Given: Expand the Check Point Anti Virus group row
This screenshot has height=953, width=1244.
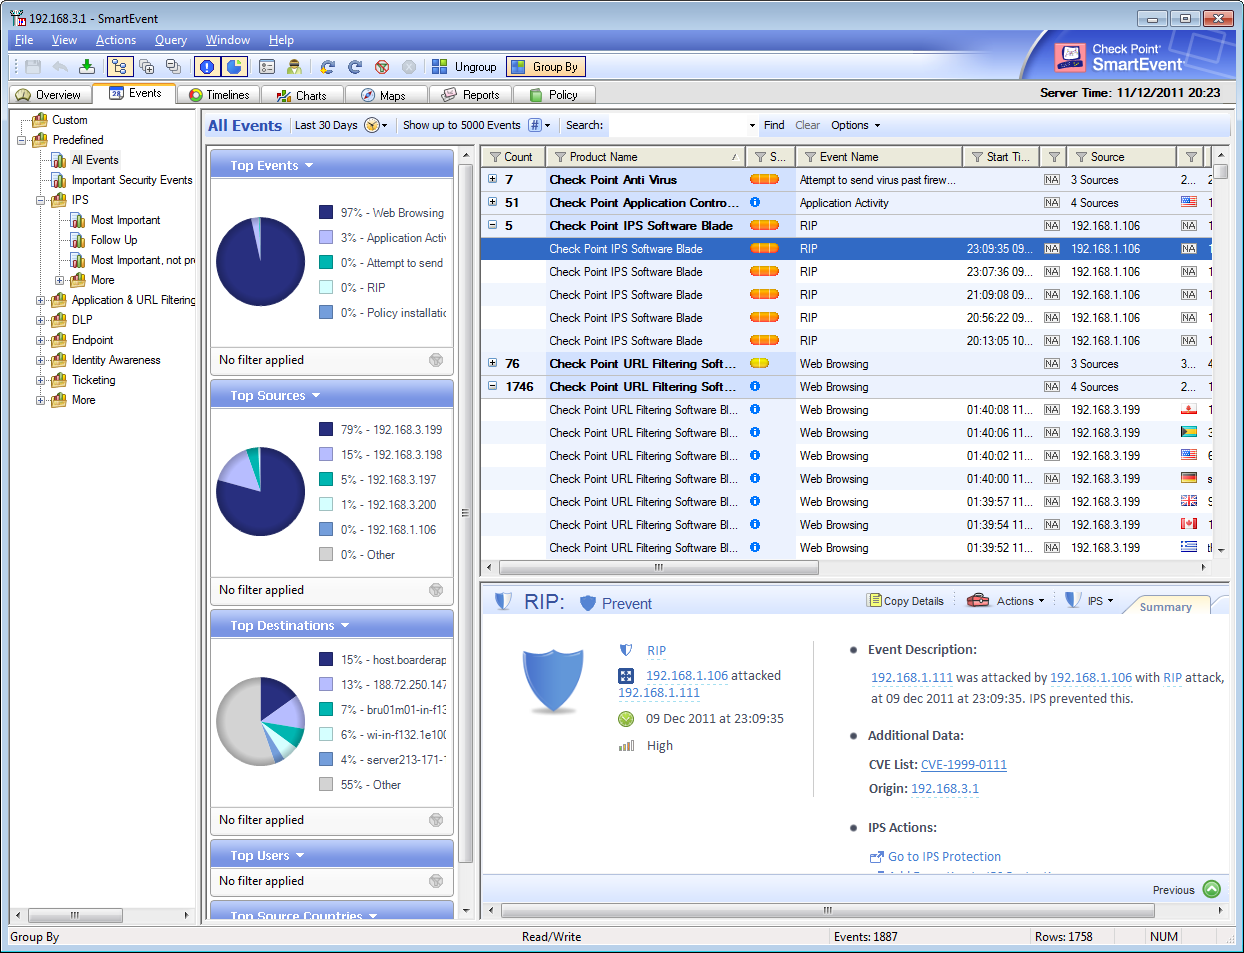Looking at the screenshot, I should coord(492,179).
